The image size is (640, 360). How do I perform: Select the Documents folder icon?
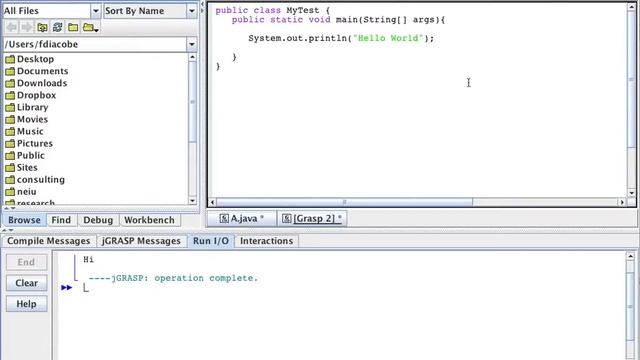(x=10, y=71)
